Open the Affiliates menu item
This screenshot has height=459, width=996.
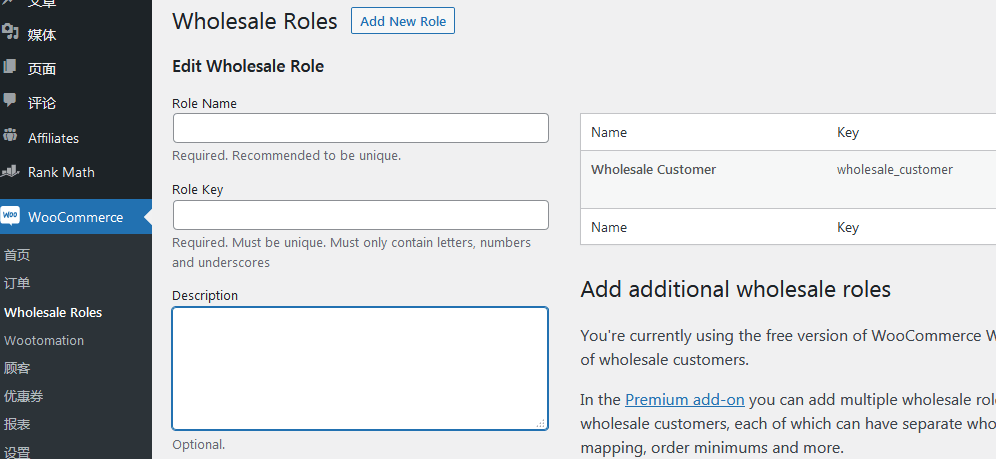[53, 138]
